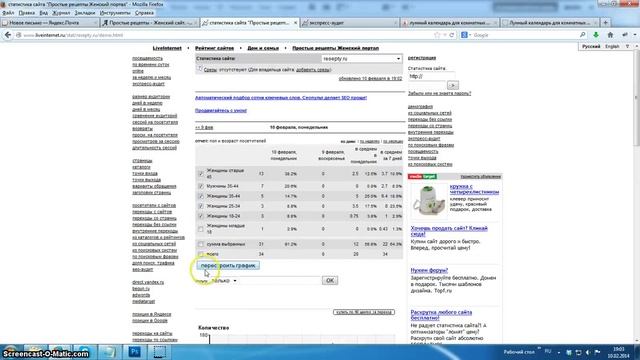Image resolution: width=640 pixels, height=360 pixels.
Task: Open the Простые рецепты Женский портал link
Action: (336, 48)
